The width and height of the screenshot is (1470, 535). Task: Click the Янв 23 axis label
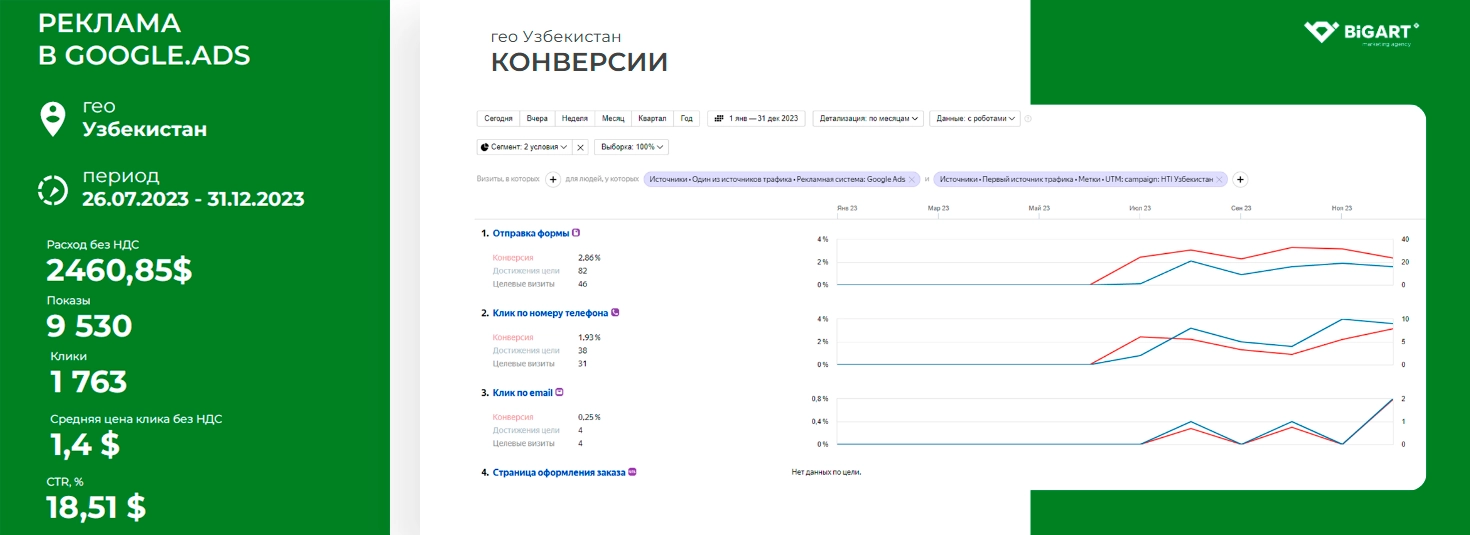(847, 208)
